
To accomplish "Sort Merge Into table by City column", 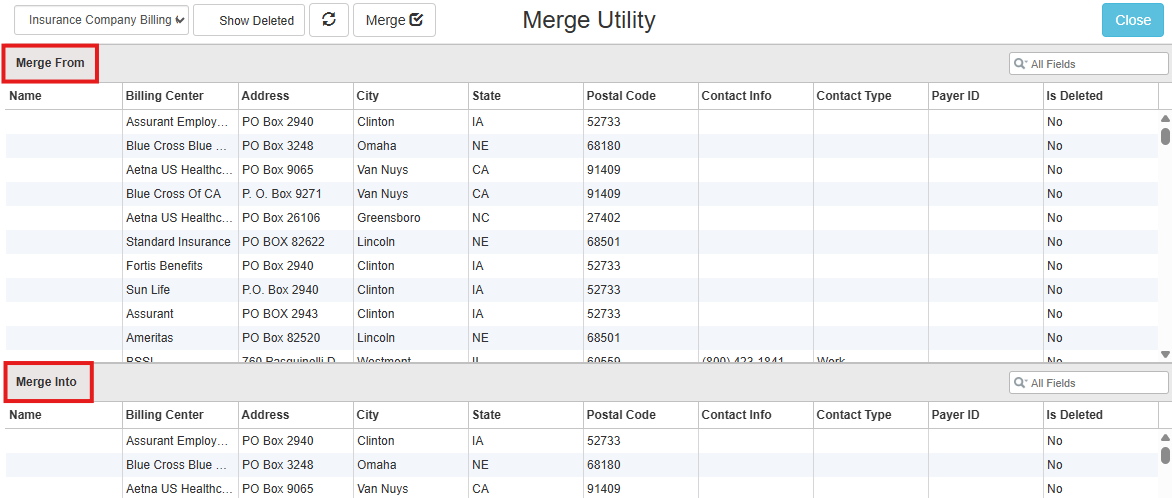I will click(410, 415).
